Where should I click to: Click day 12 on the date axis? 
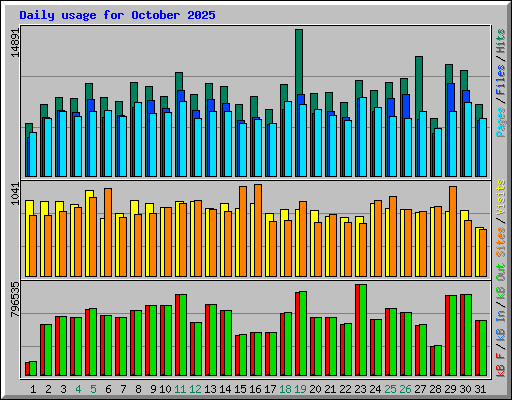(x=195, y=389)
